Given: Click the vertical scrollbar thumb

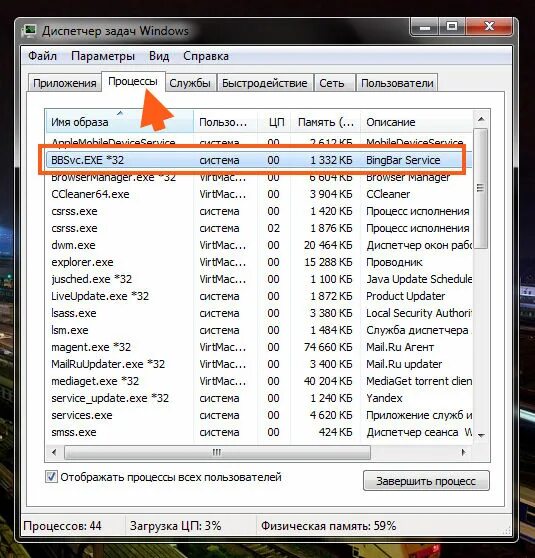Looking at the screenshot, I should pyautogui.click(x=481, y=189).
